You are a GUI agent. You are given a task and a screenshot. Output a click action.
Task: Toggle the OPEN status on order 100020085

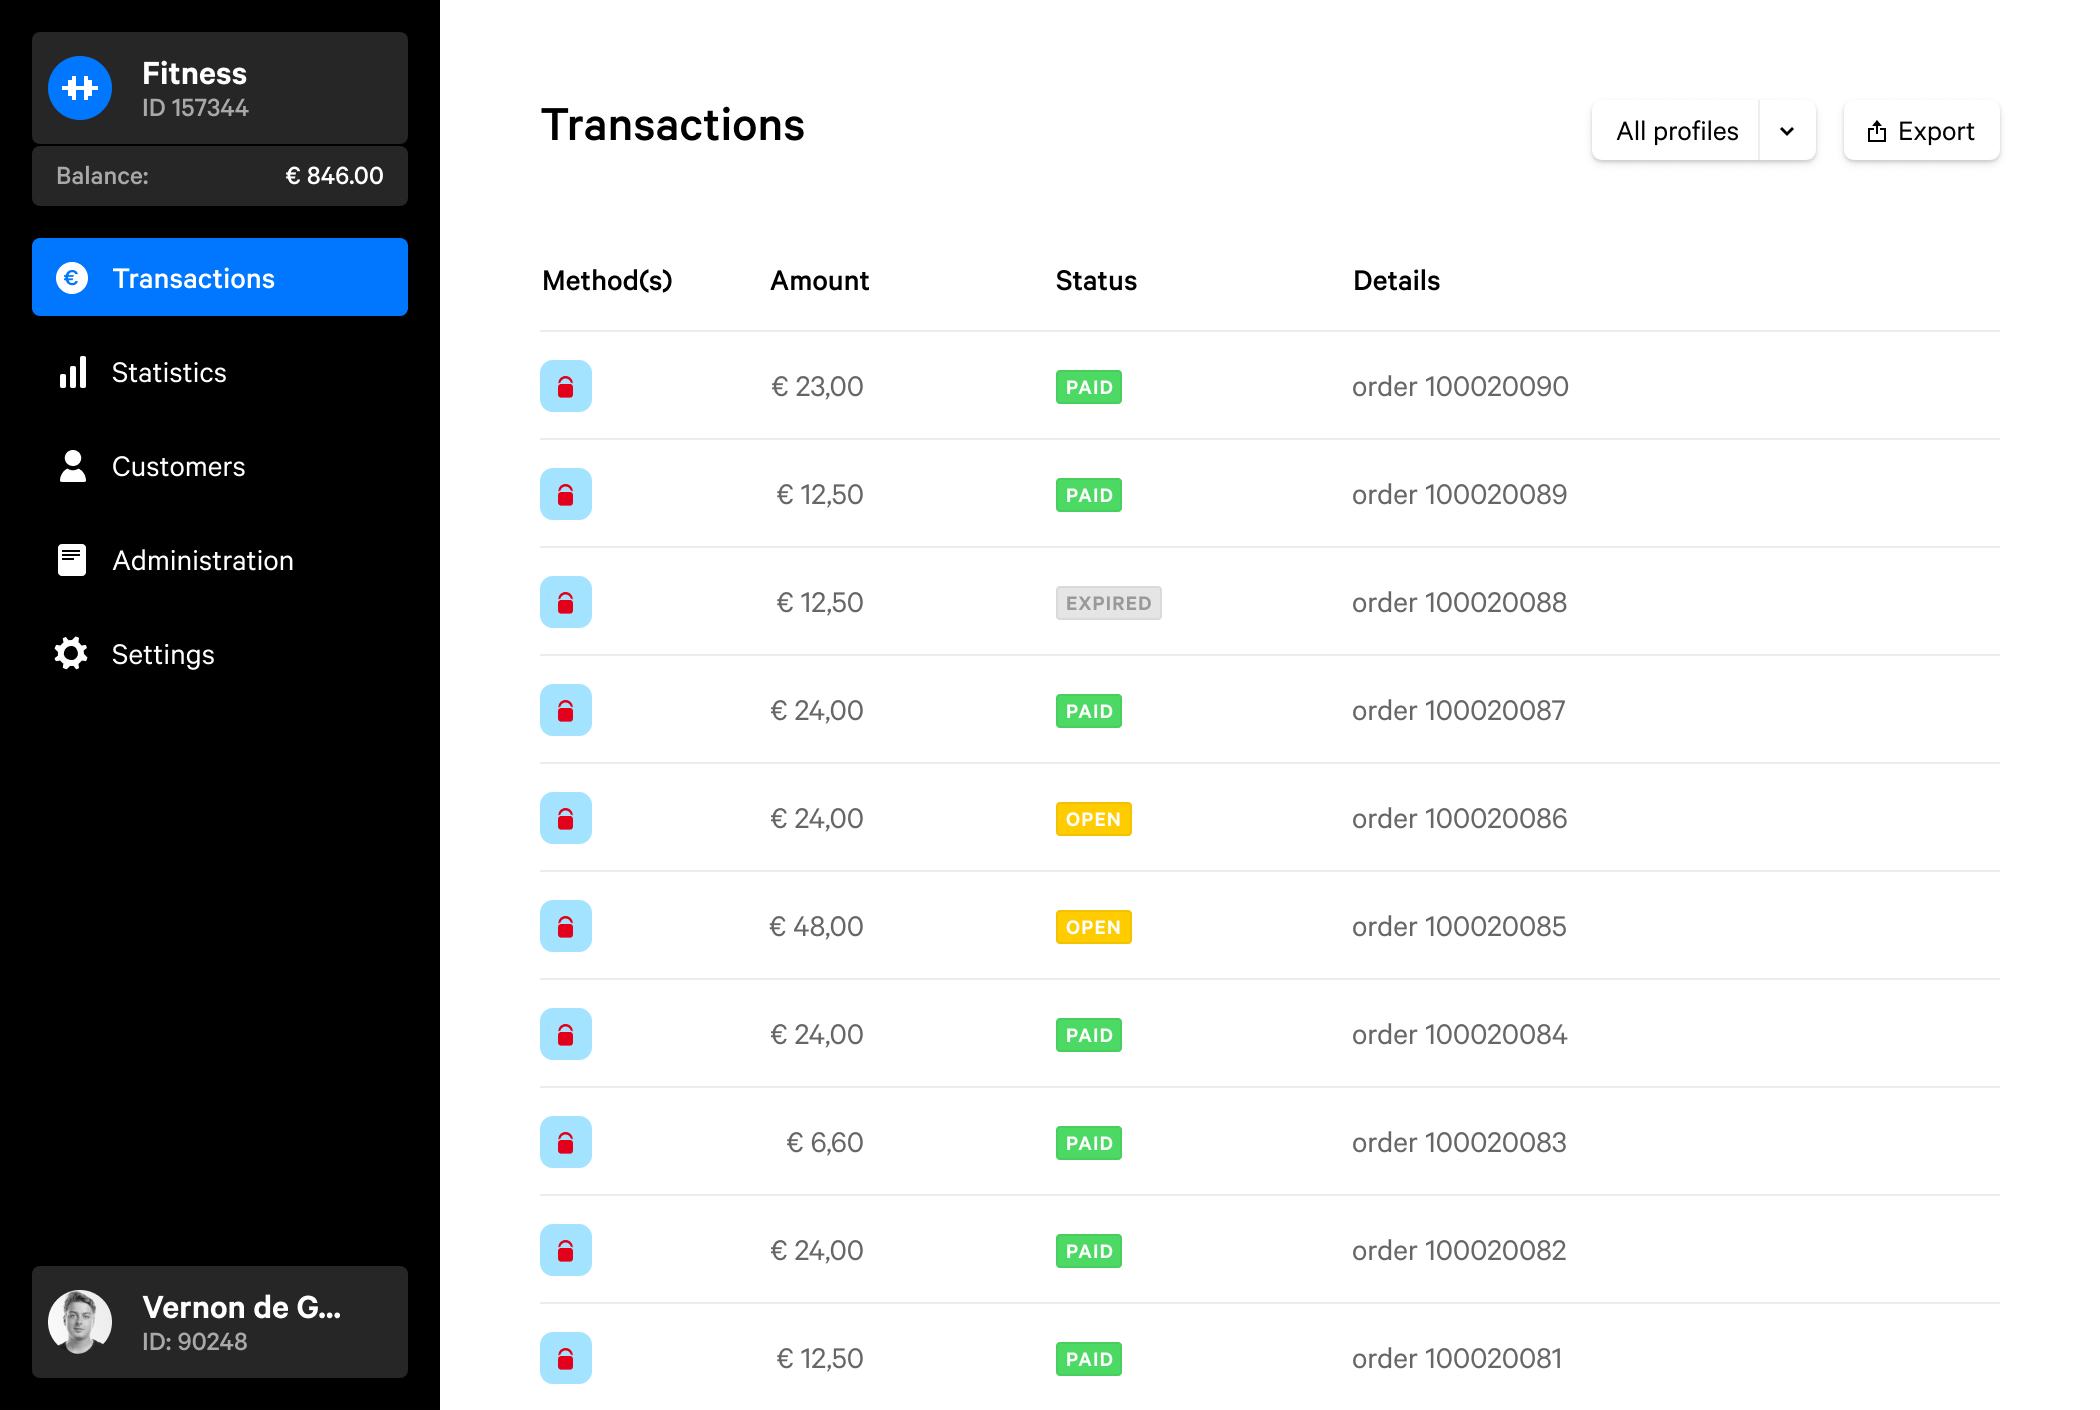(1092, 925)
